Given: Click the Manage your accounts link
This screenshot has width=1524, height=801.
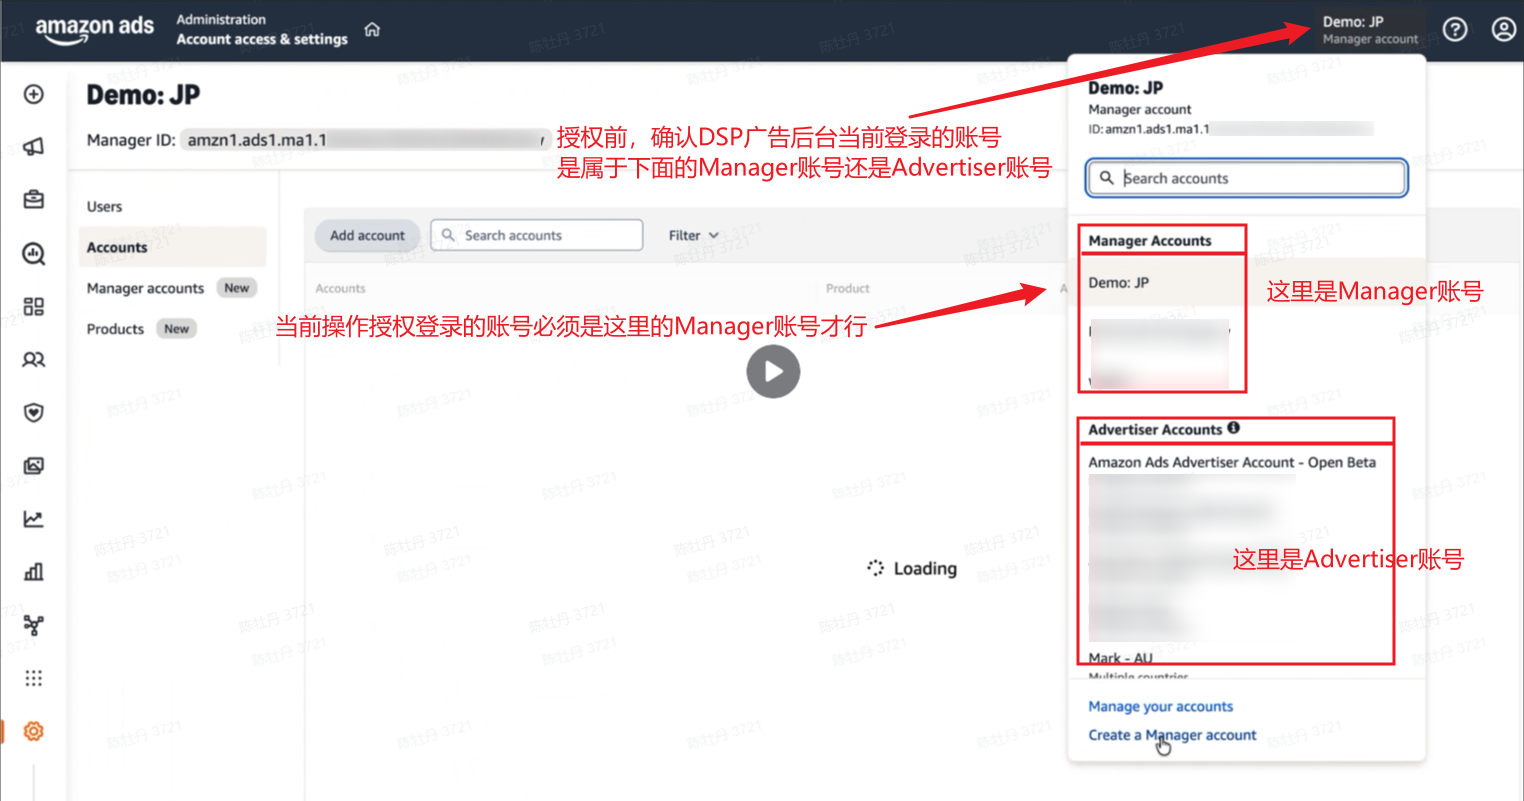Looking at the screenshot, I should tap(1160, 706).
